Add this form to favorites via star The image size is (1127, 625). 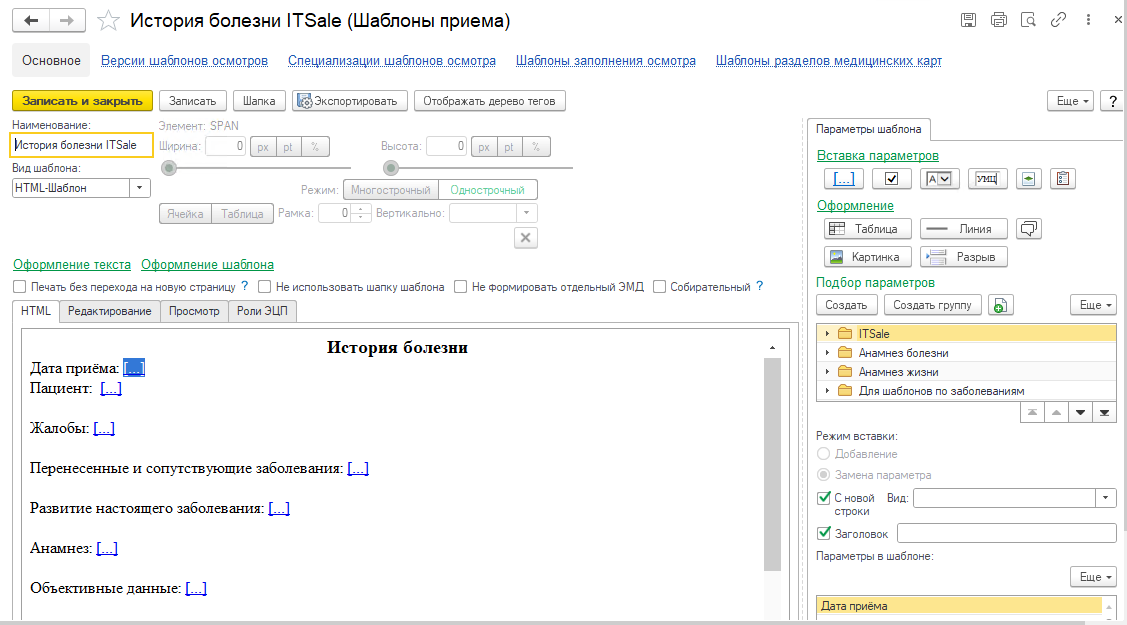point(108,20)
